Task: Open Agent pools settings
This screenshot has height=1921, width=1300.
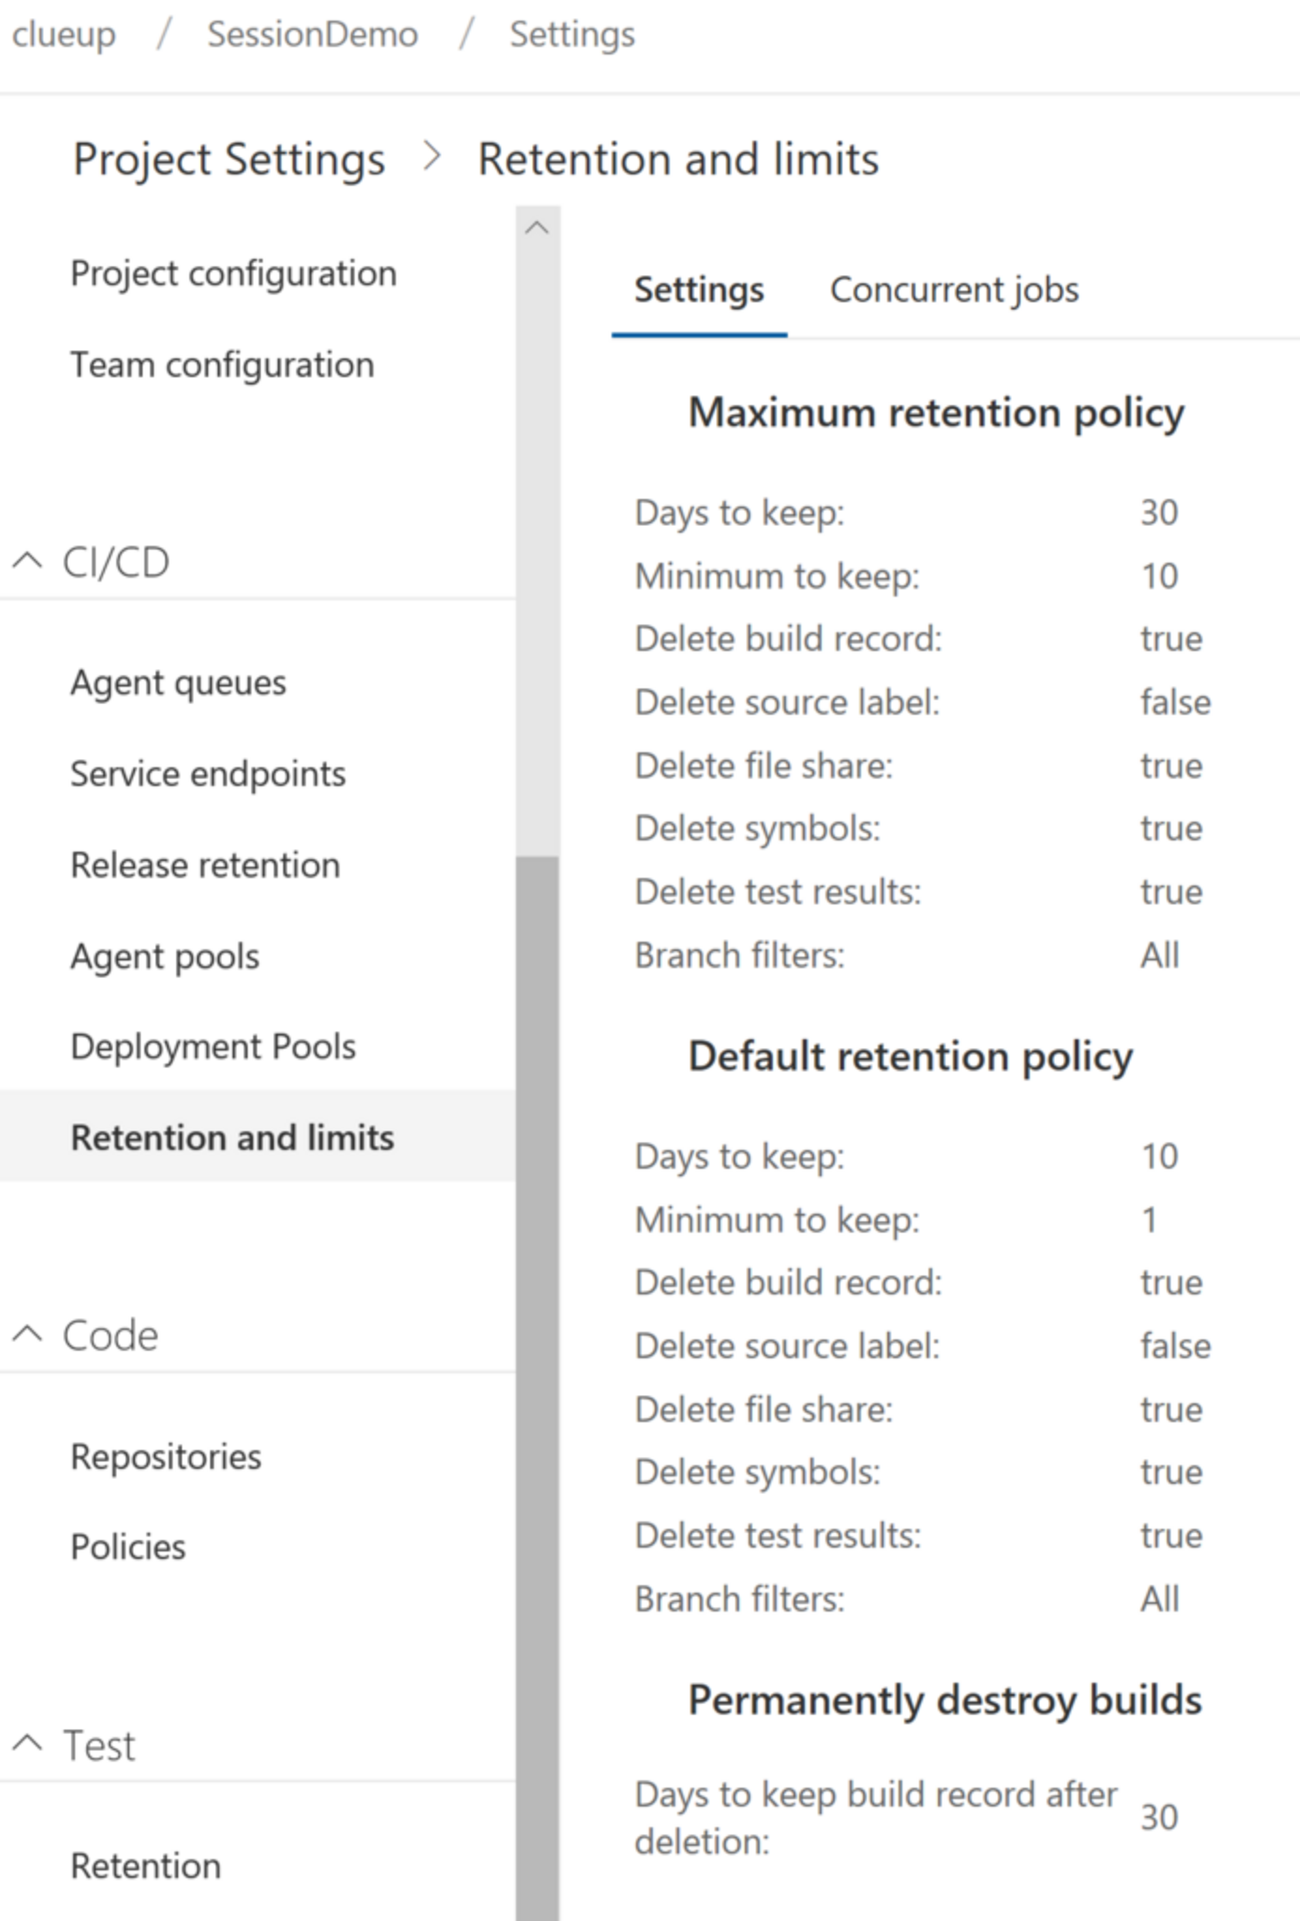Action: pyautogui.click(x=165, y=957)
